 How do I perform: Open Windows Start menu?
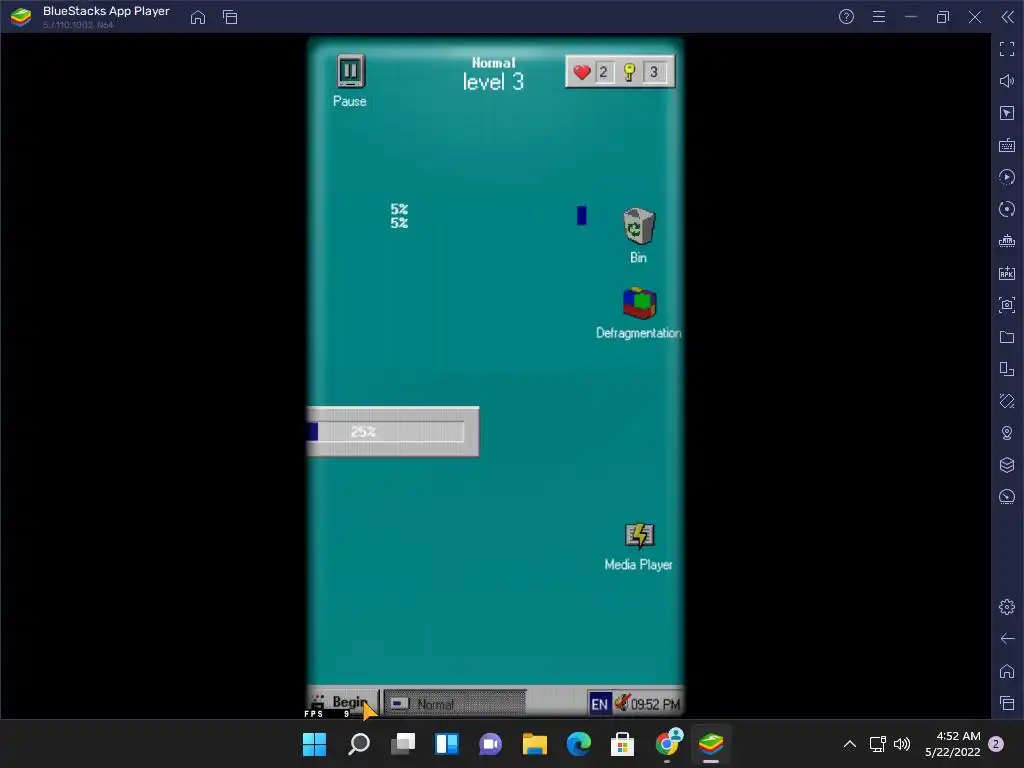[x=314, y=744]
